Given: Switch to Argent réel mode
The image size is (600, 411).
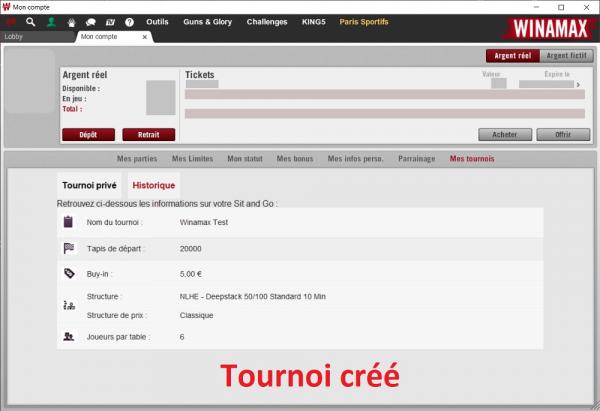Looking at the screenshot, I should (x=513, y=56).
